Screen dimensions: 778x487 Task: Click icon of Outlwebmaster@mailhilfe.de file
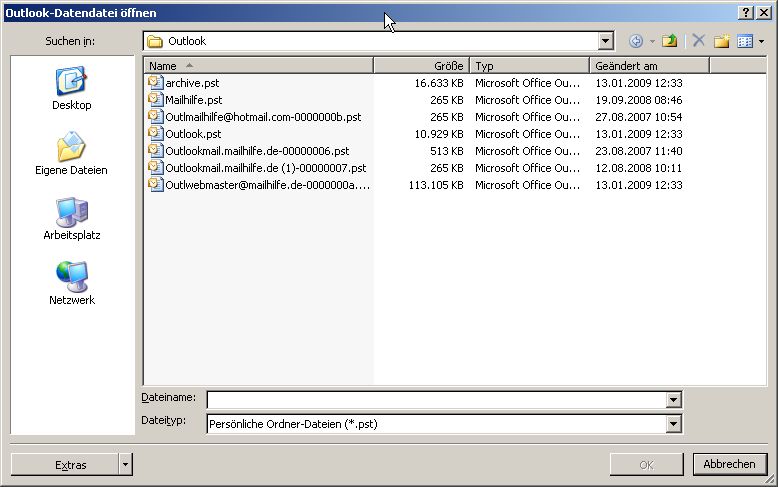coord(155,184)
